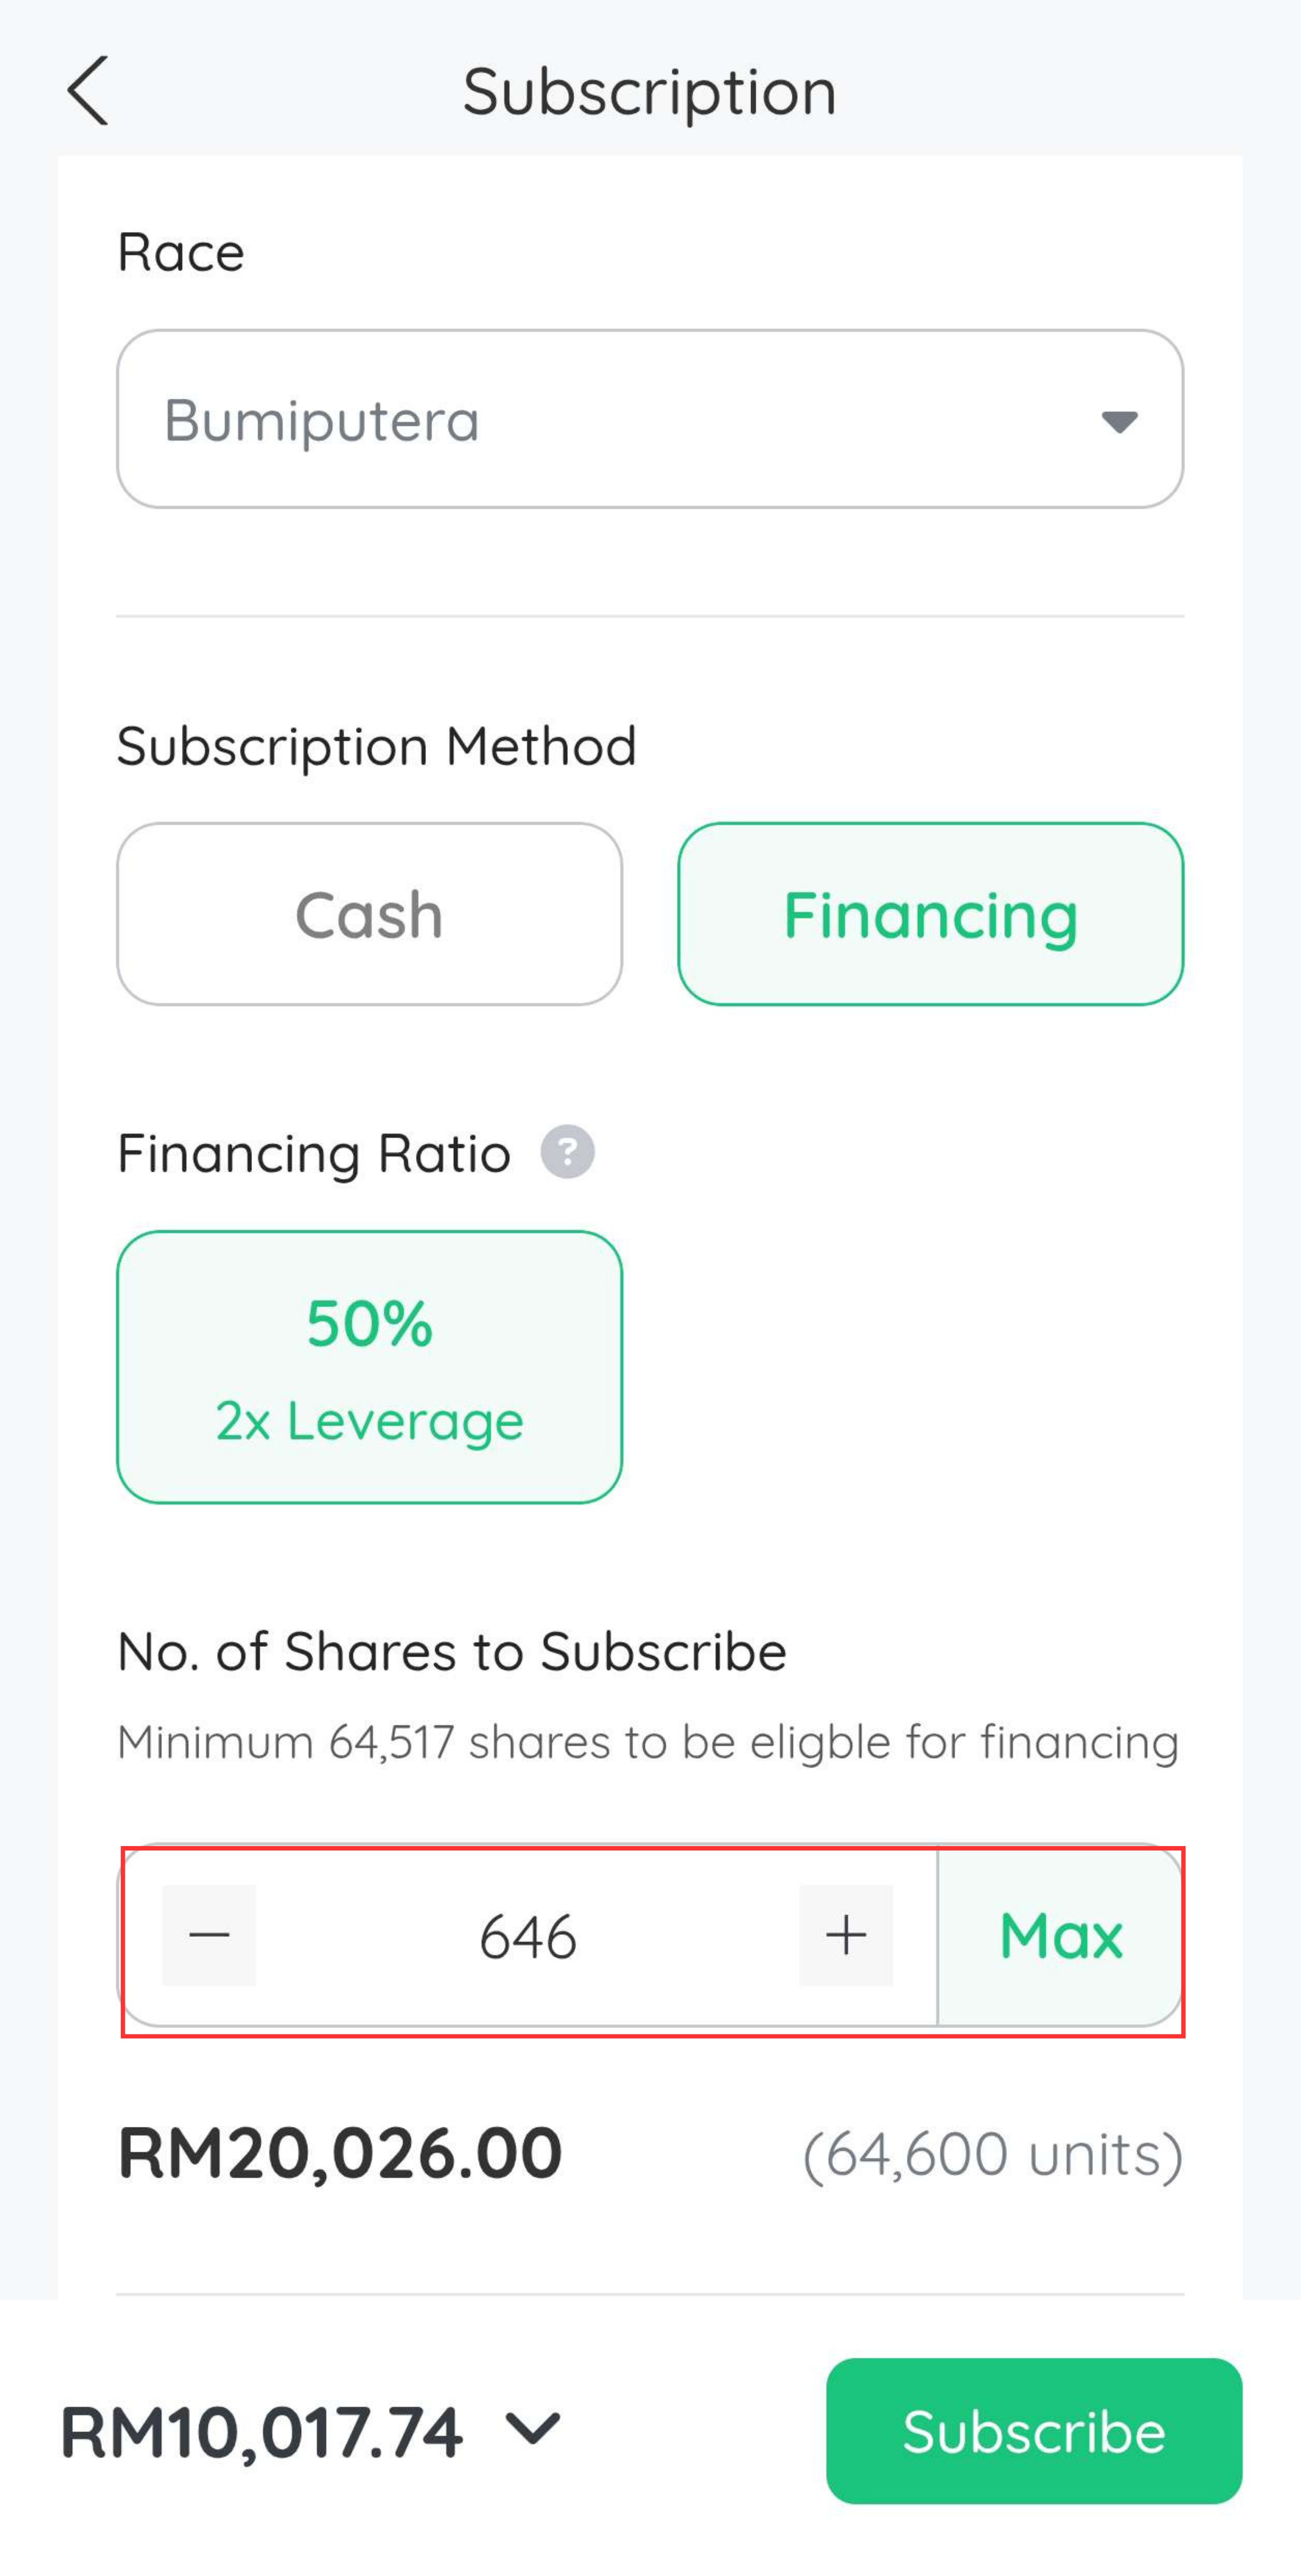Choose the 50% 2x Leverage ratio
This screenshot has height=2576, width=1301.
click(x=369, y=1366)
